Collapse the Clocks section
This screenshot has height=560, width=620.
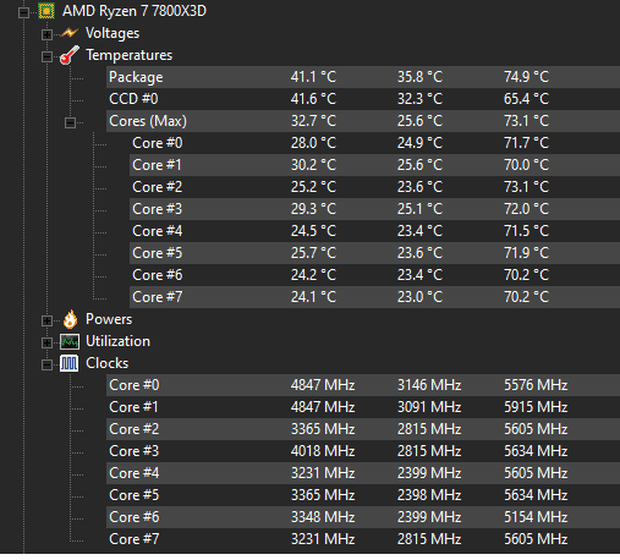[47, 365]
